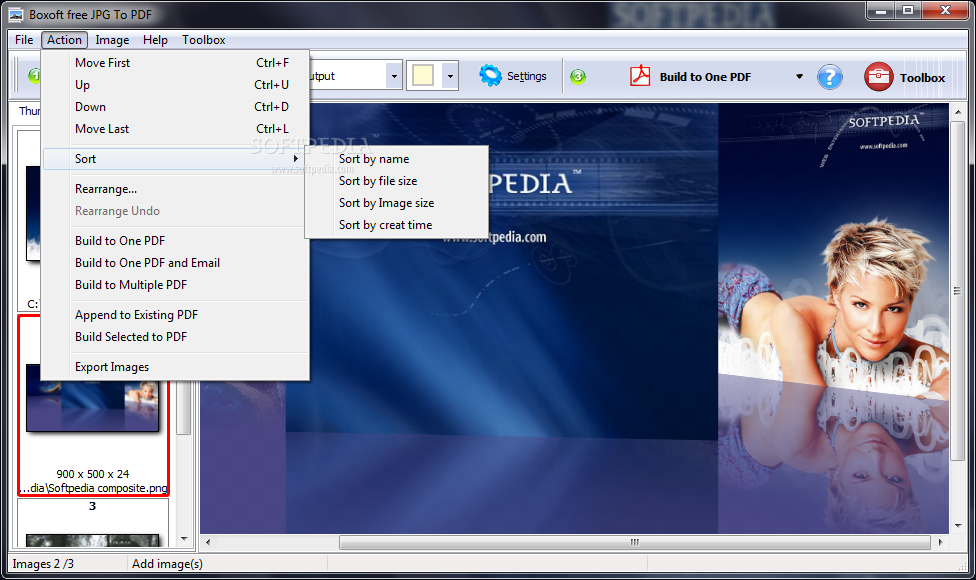
Task: Open the color swatch dropdown arrow
Action: point(450,77)
